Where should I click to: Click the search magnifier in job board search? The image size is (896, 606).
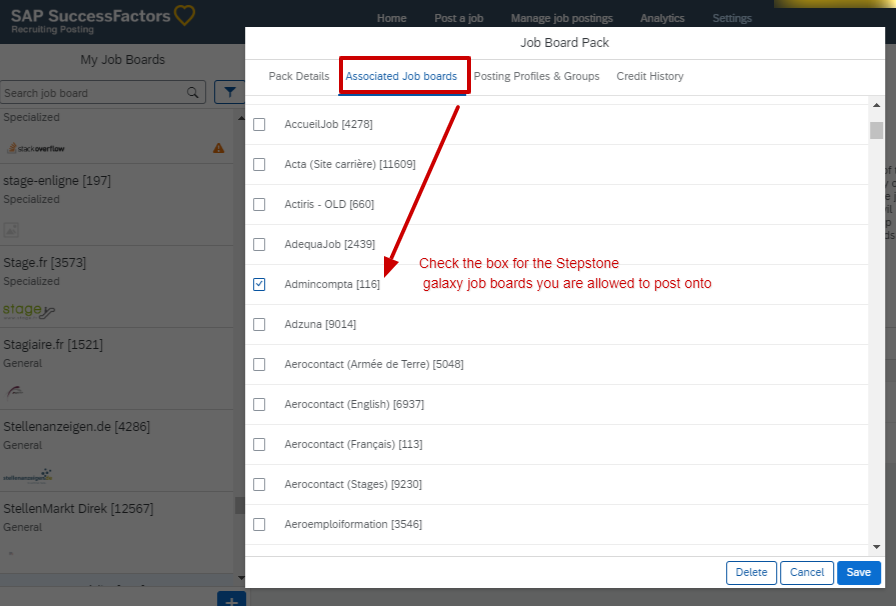193,93
